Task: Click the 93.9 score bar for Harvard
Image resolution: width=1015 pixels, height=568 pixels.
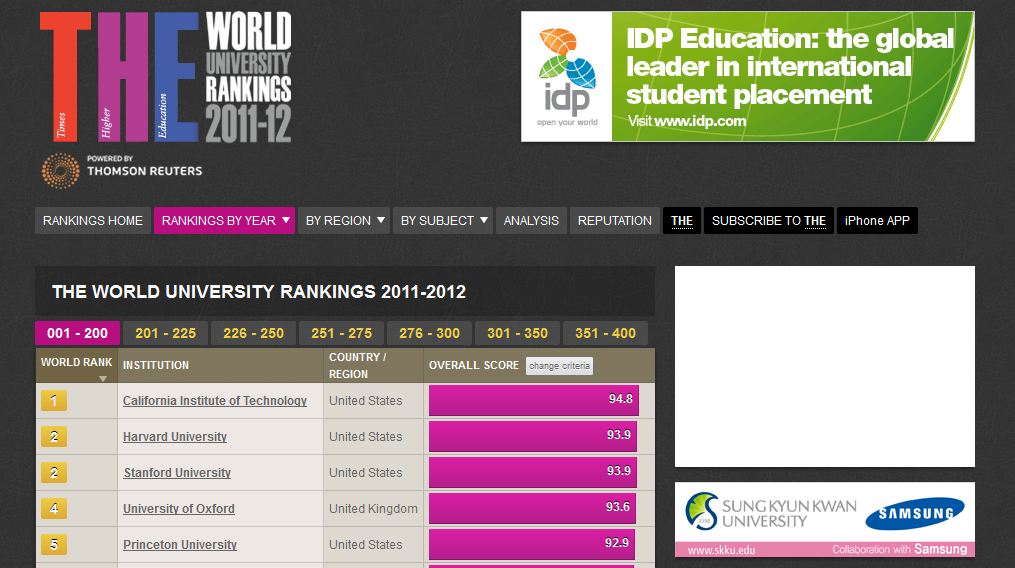Action: point(533,437)
